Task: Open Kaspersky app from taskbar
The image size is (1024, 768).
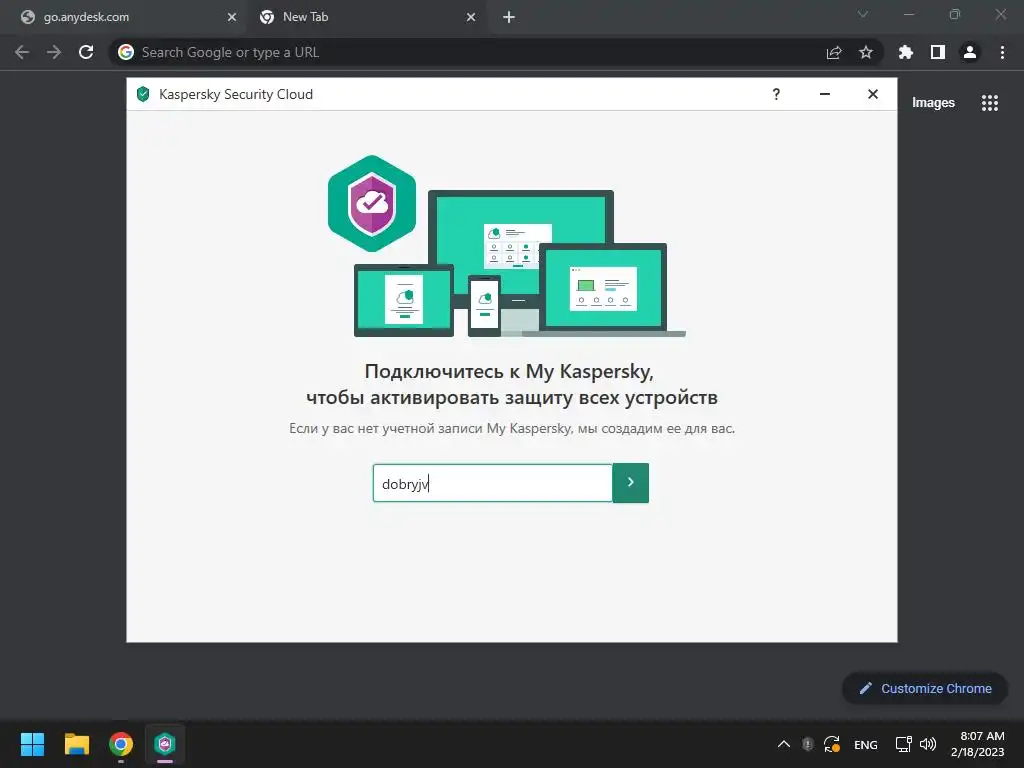Action: (x=165, y=744)
